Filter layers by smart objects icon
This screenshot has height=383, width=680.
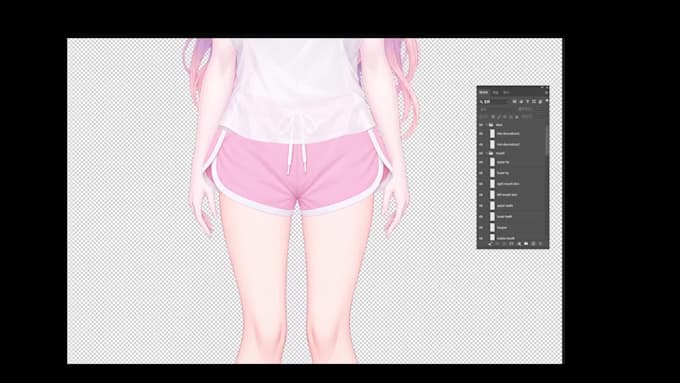(540, 101)
